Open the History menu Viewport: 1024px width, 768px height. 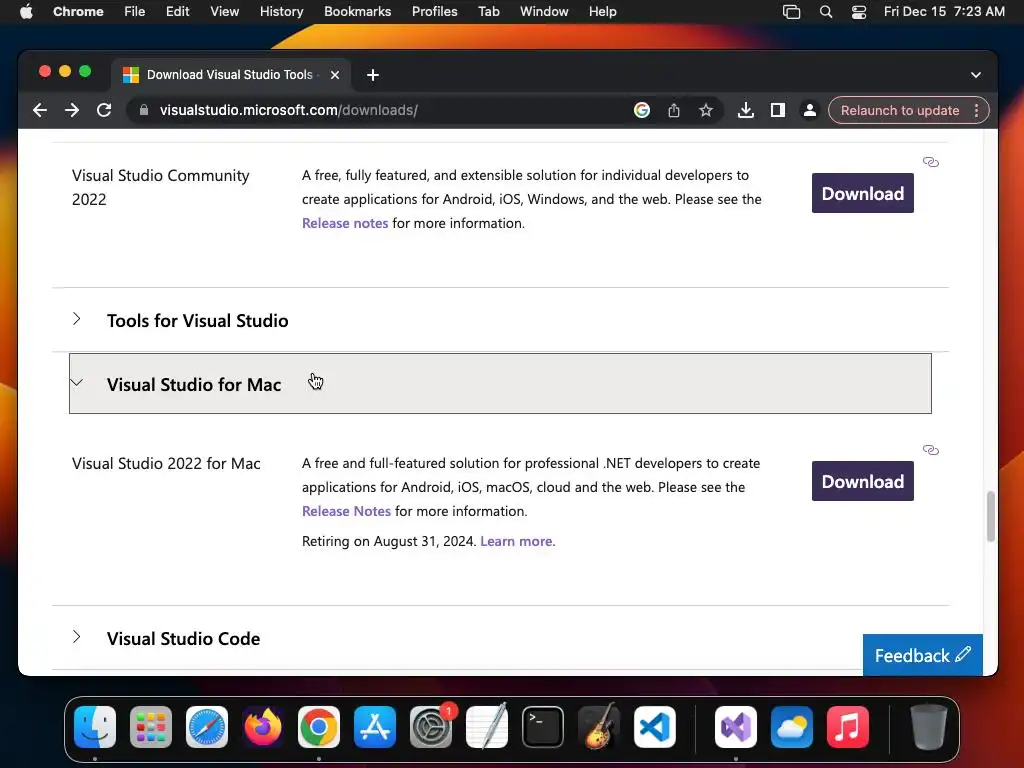pos(281,12)
